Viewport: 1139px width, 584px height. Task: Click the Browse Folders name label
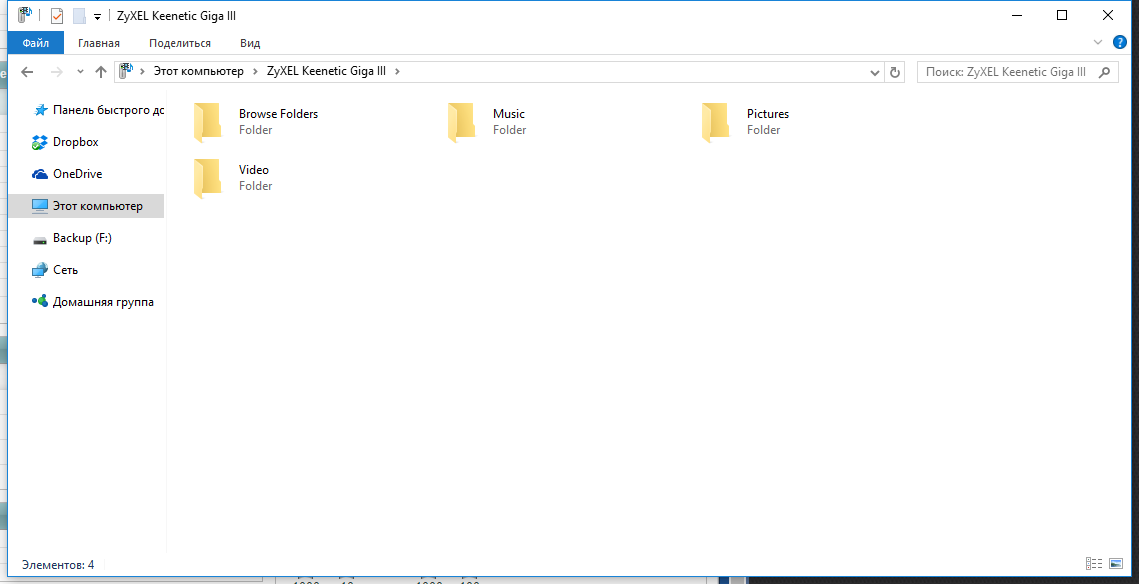(278, 113)
